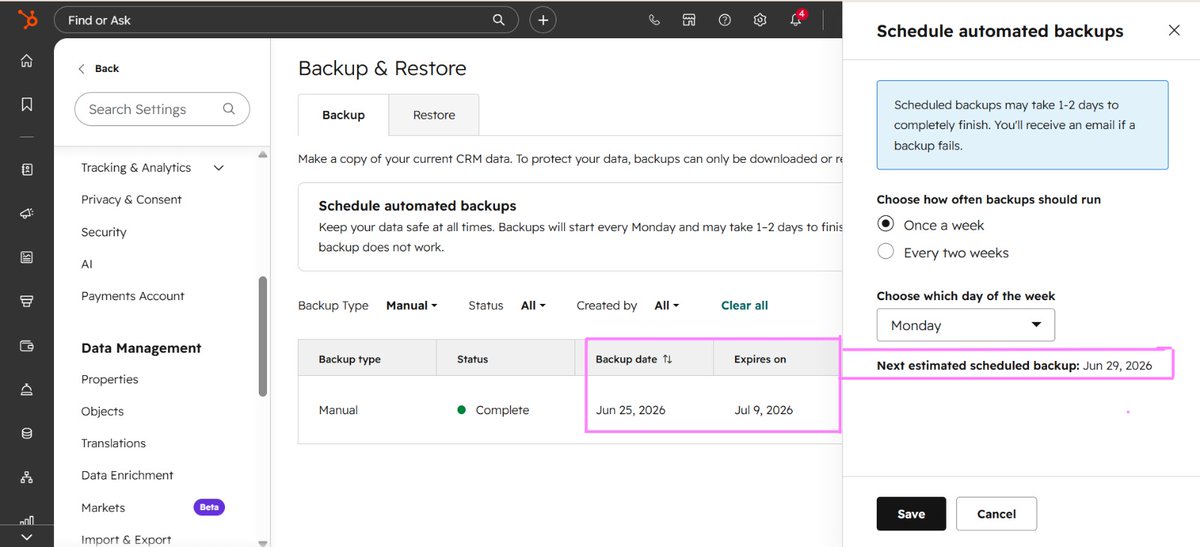Open Privacy & Consent settings
This screenshot has height=547, width=1200.
click(x=131, y=200)
